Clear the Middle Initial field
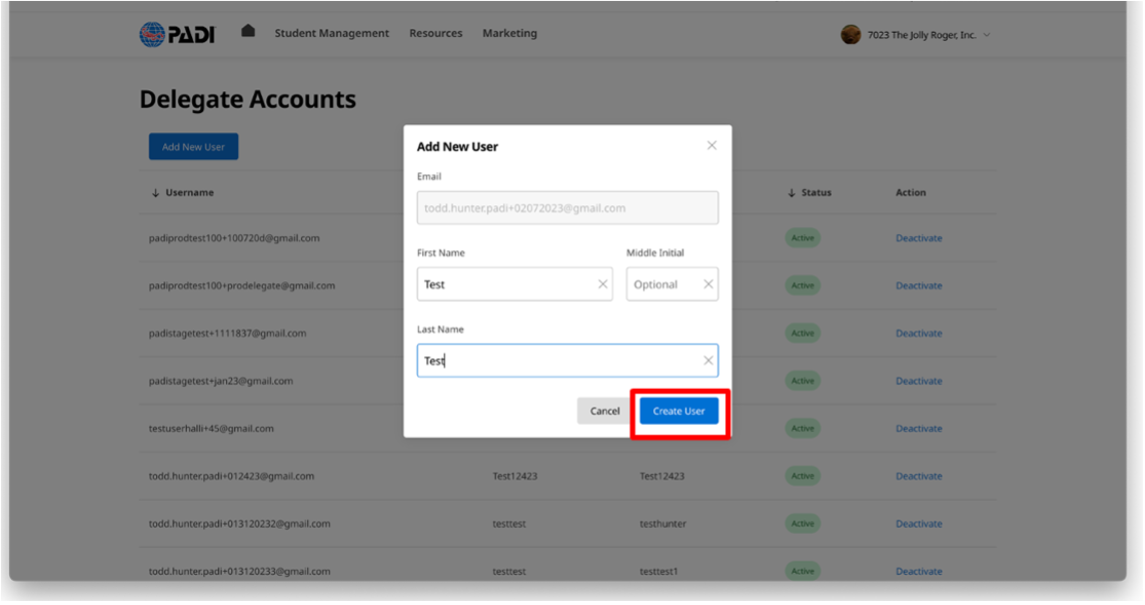This screenshot has width=1145, height=605. pyautogui.click(x=708, y=284)
